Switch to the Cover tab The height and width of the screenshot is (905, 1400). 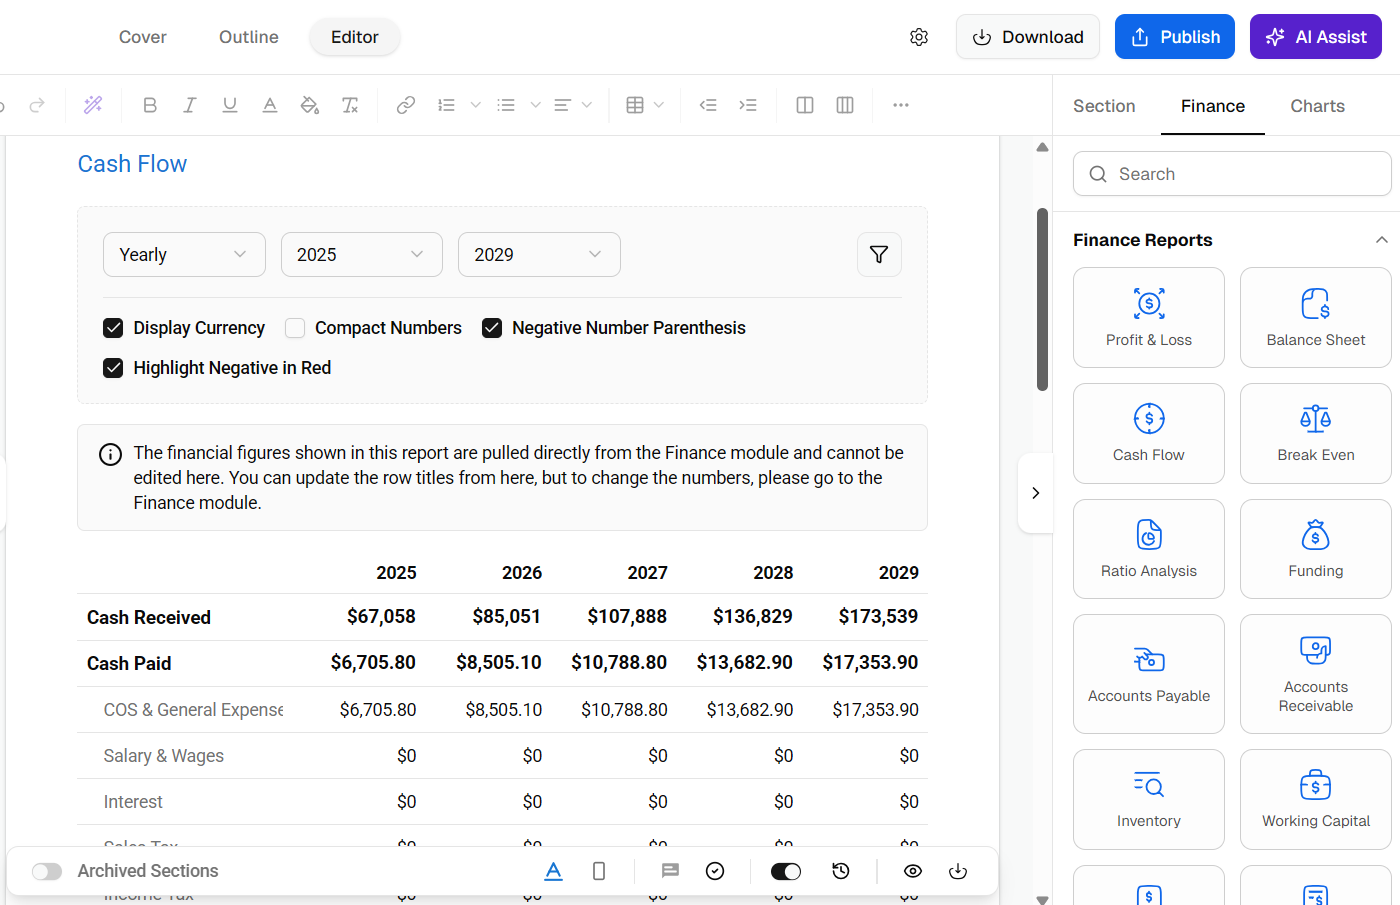coord(143,37)
